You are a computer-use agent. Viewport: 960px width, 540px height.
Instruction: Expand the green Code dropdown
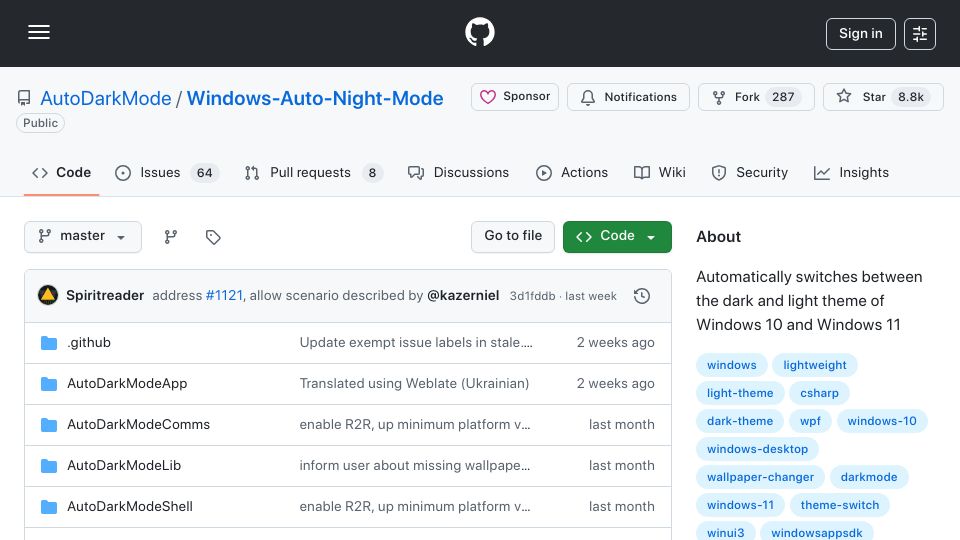(x=617, y=236)
